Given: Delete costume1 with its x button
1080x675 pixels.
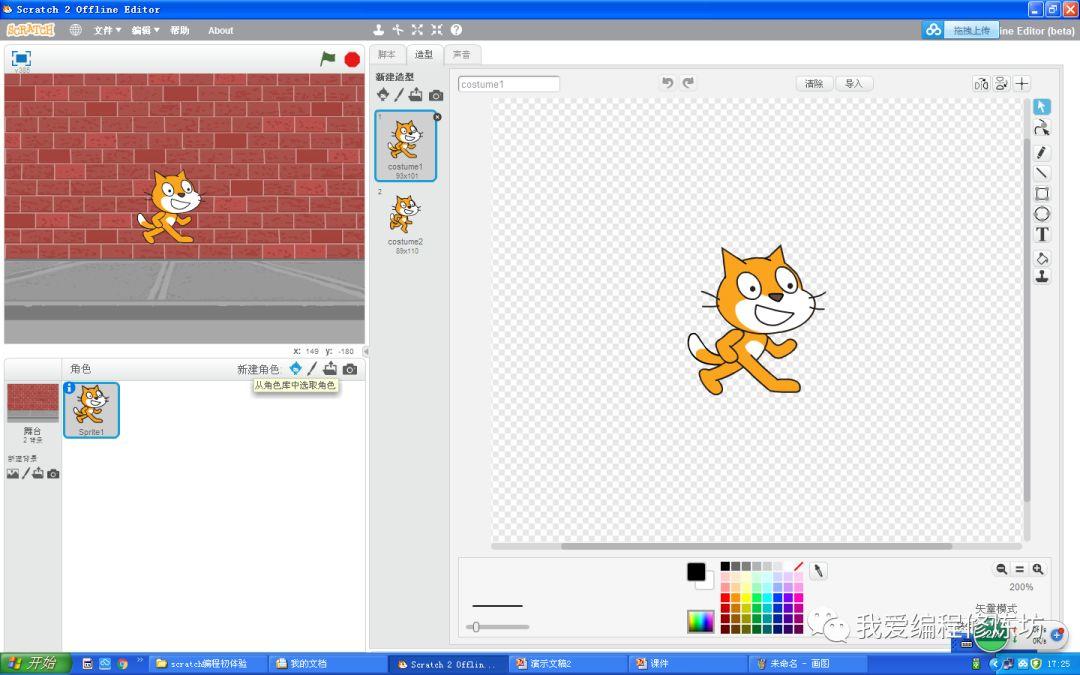Looking at the screenshot, I should (x=437, y=117).
